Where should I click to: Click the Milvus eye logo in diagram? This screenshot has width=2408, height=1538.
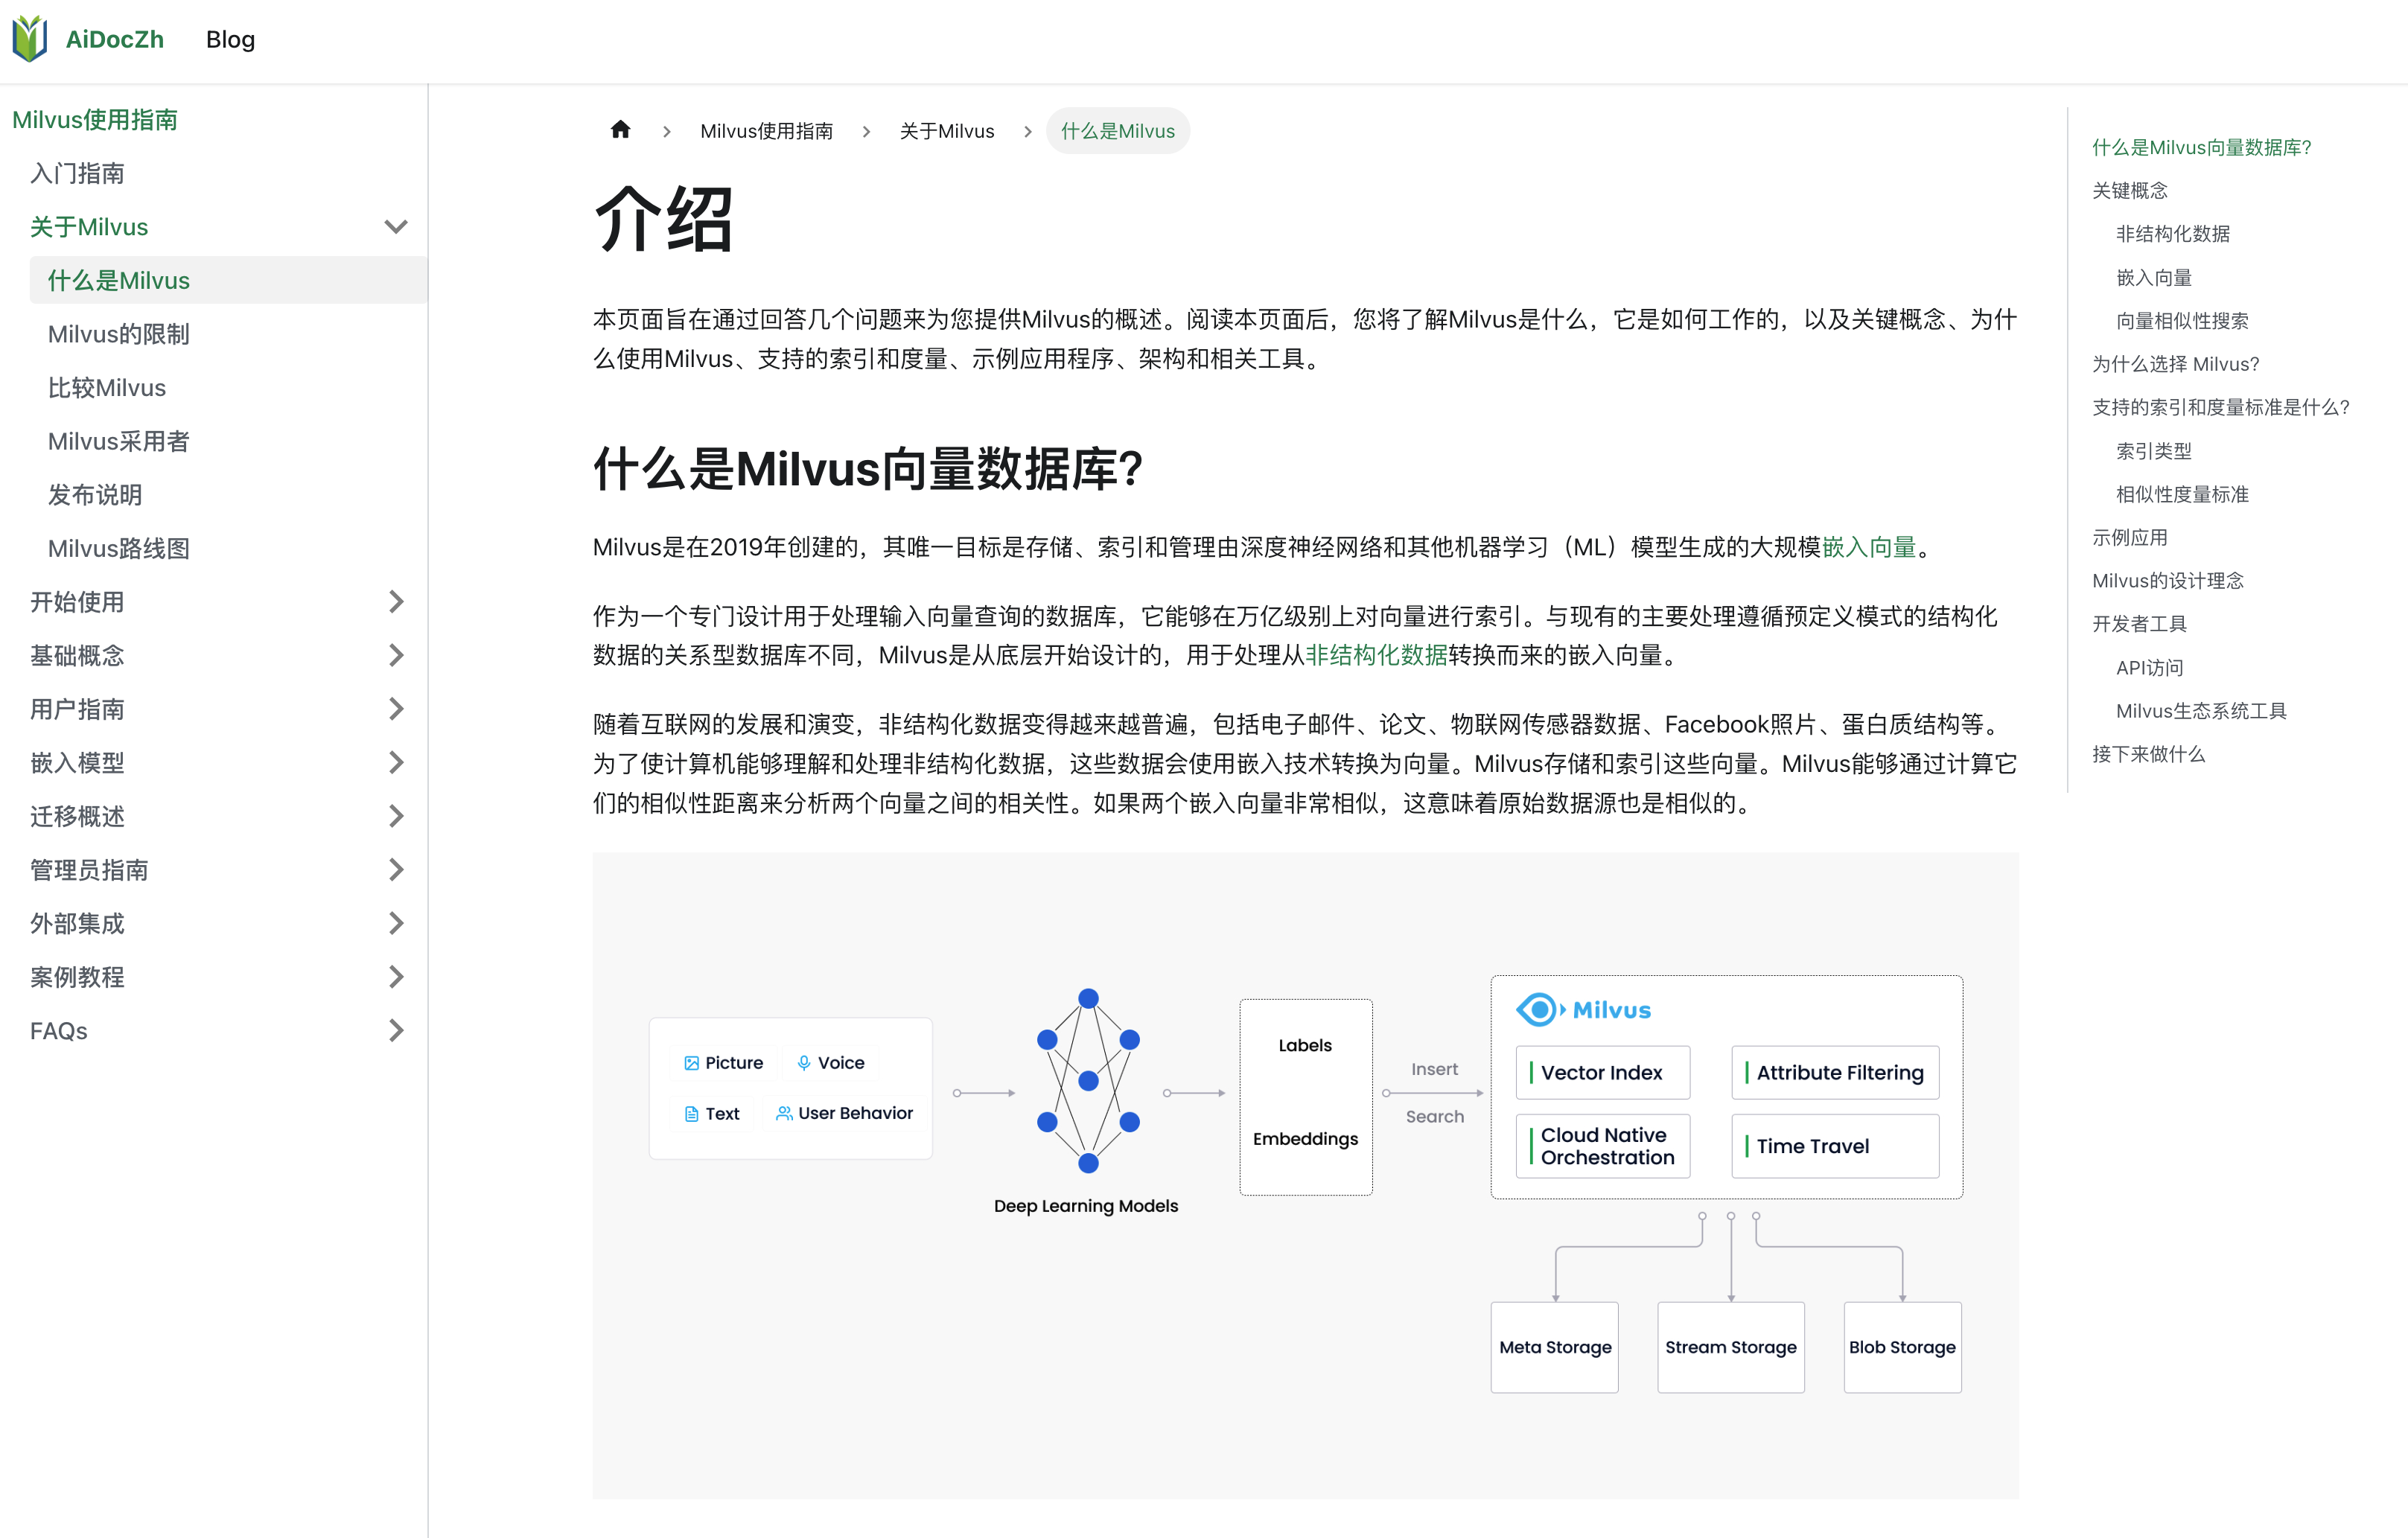[x=1538, y=1009]
